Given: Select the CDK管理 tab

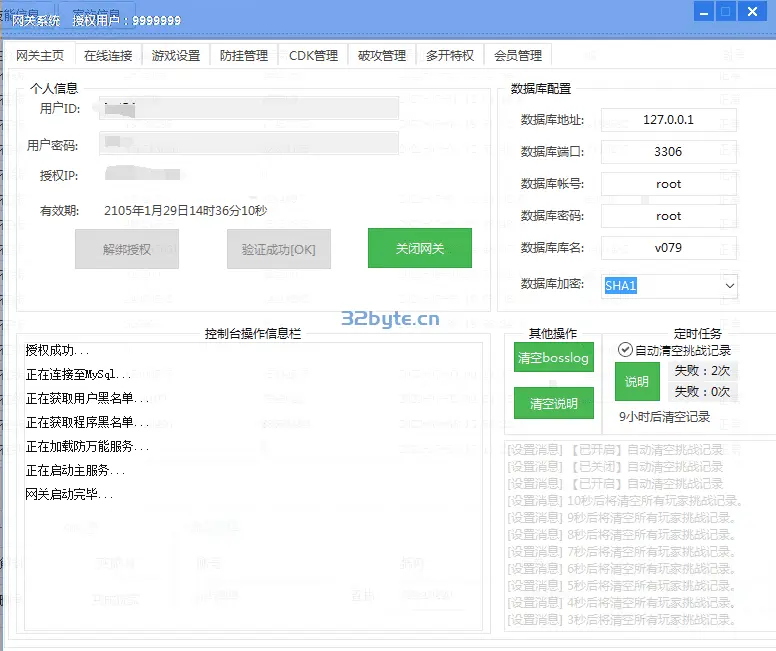Looking at the screenshot, I should point(313,55).
